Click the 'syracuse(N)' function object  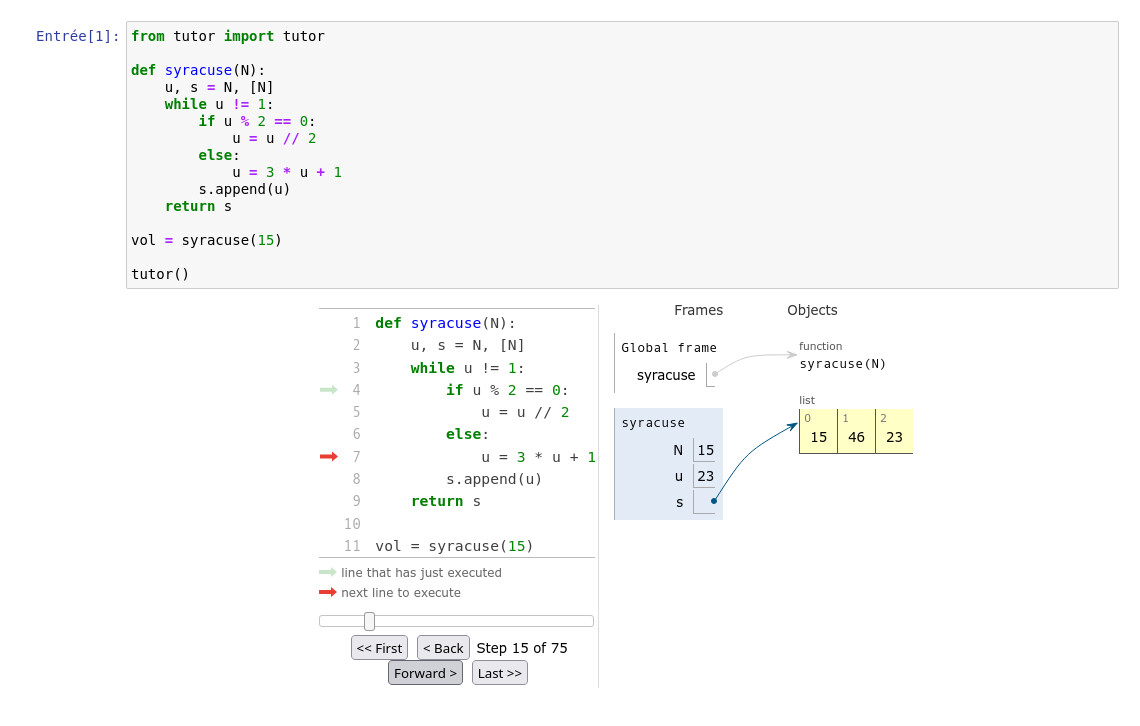point(843,363)
